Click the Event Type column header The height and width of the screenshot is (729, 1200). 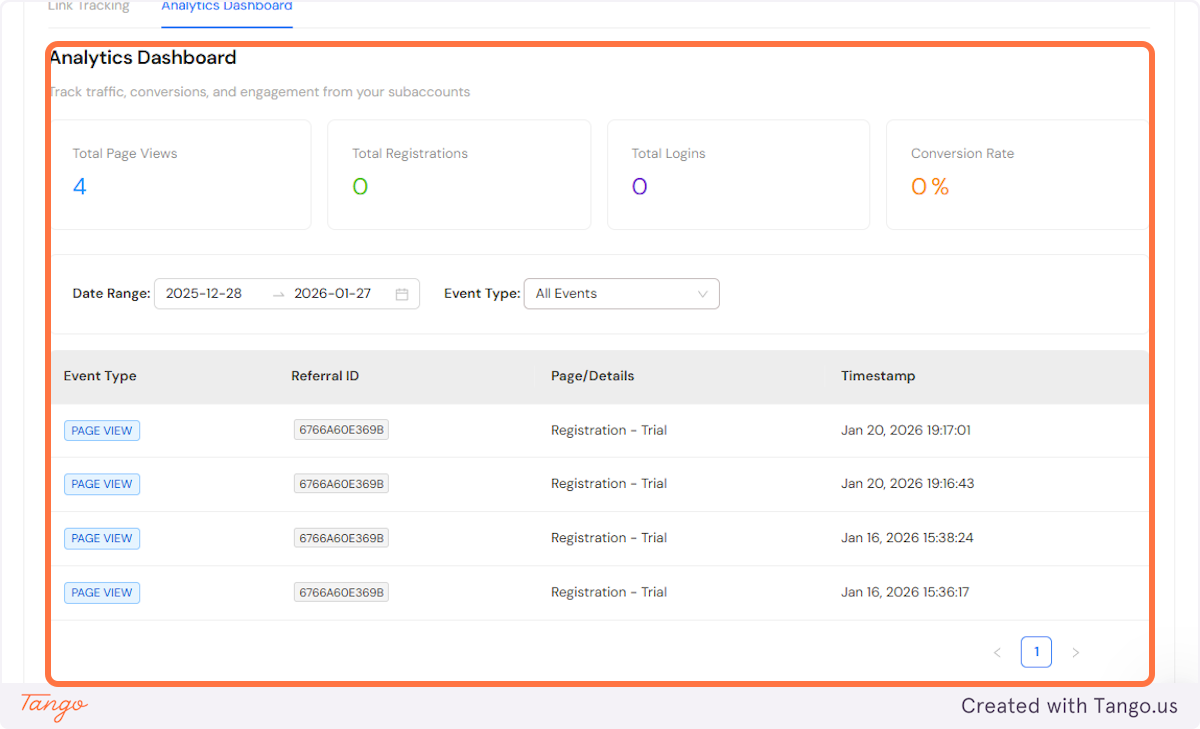[100, 376]
